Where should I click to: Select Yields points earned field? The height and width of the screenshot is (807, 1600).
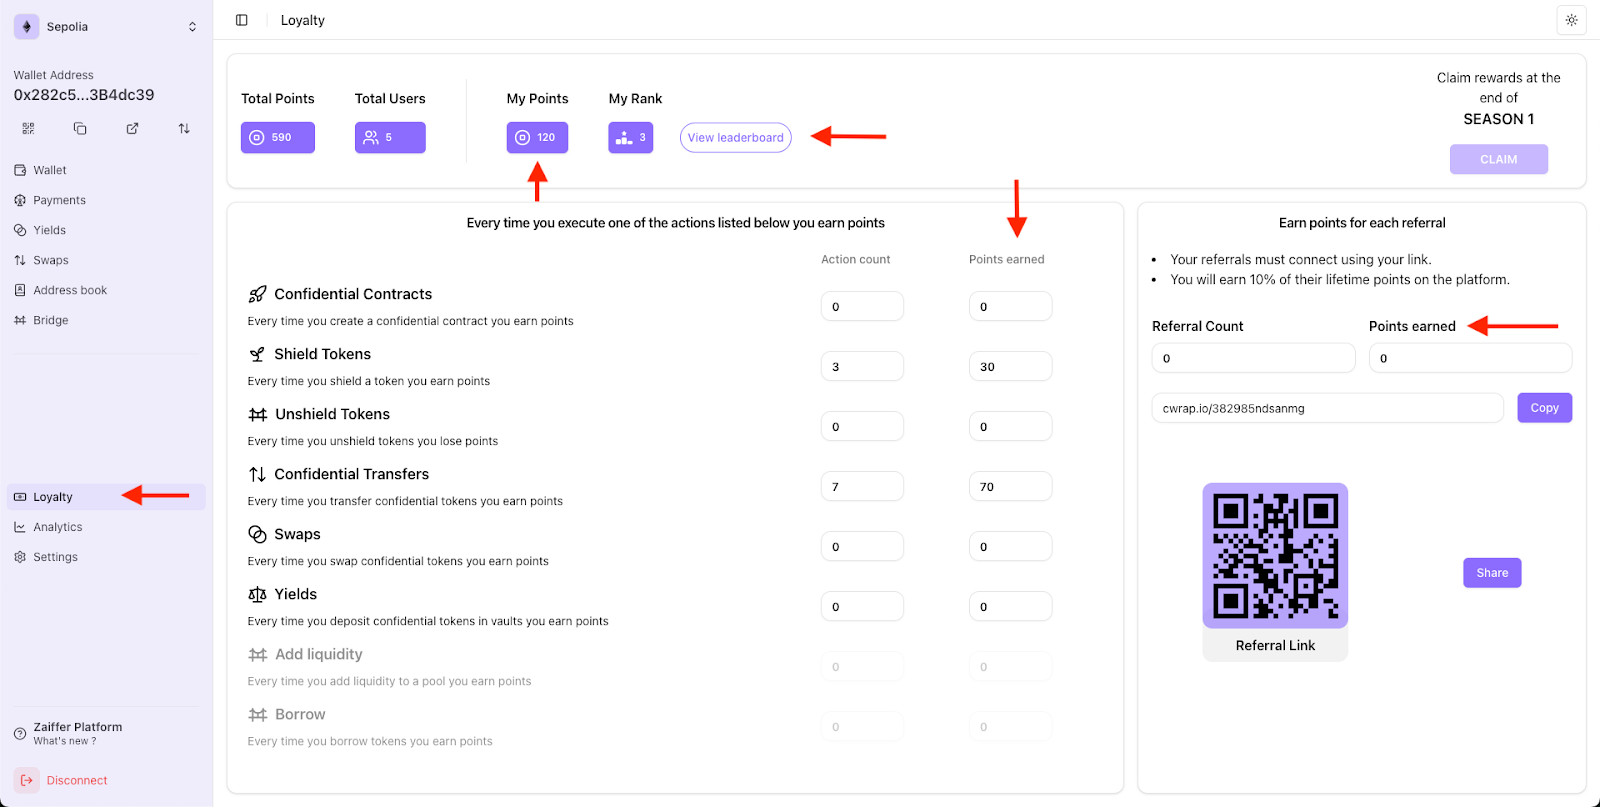(x=1010, y=606)
